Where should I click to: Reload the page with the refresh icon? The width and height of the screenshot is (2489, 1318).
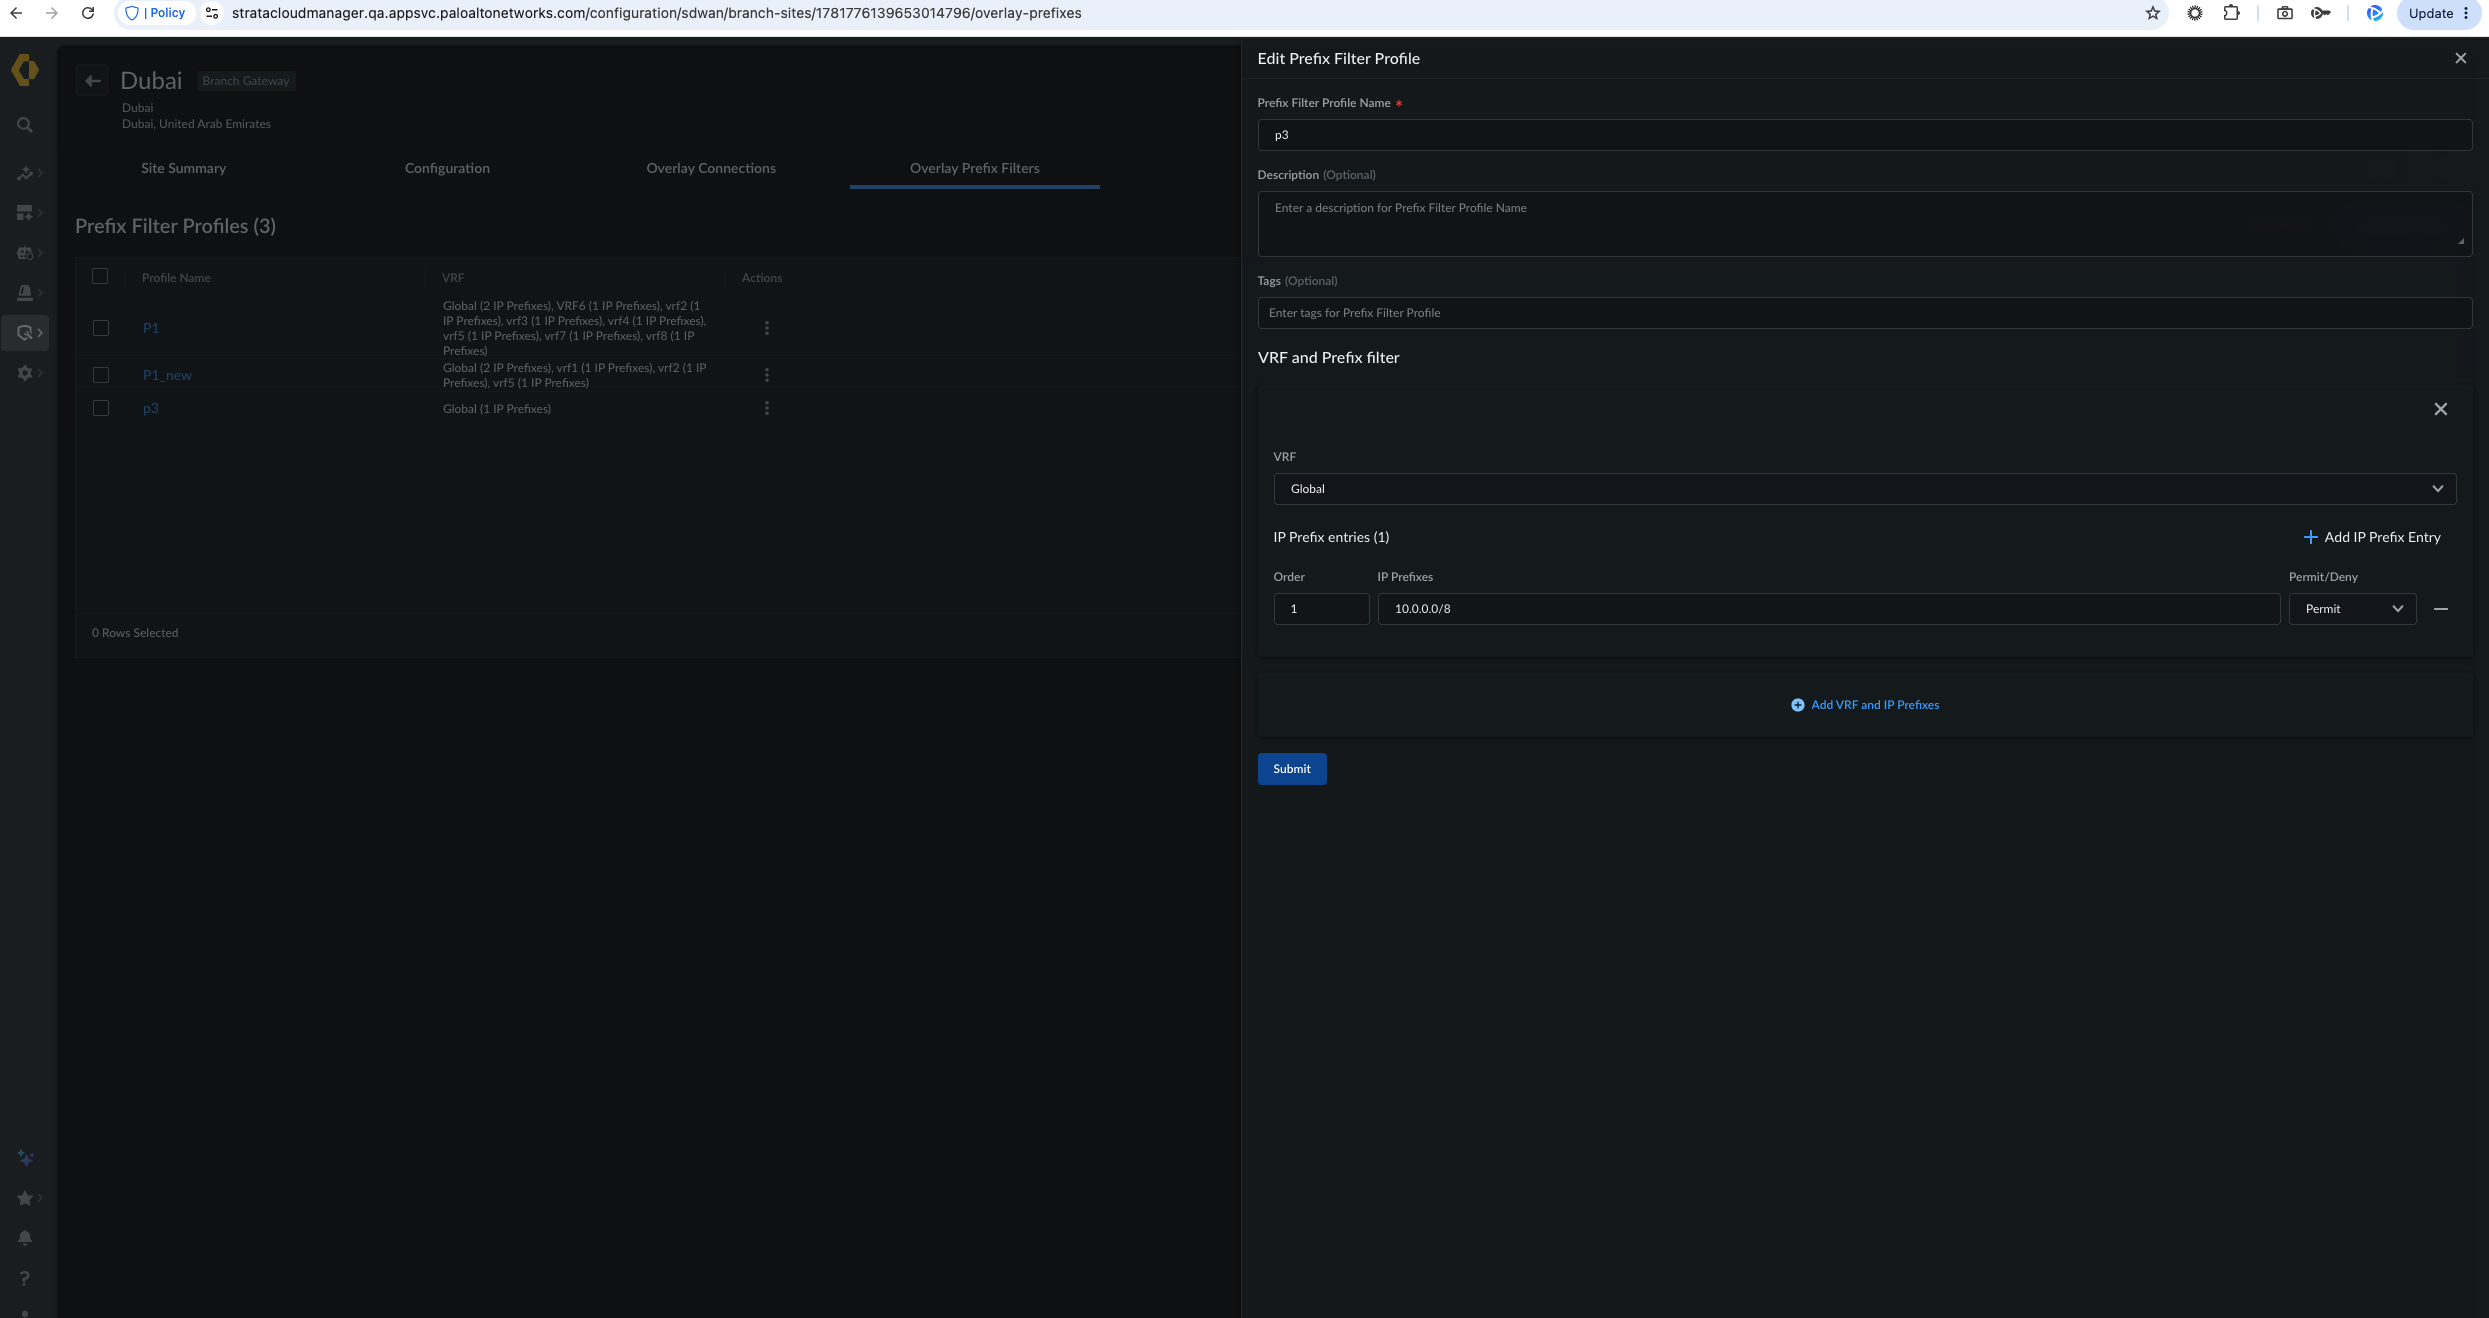pyautogui.click(x=88, y=13)
